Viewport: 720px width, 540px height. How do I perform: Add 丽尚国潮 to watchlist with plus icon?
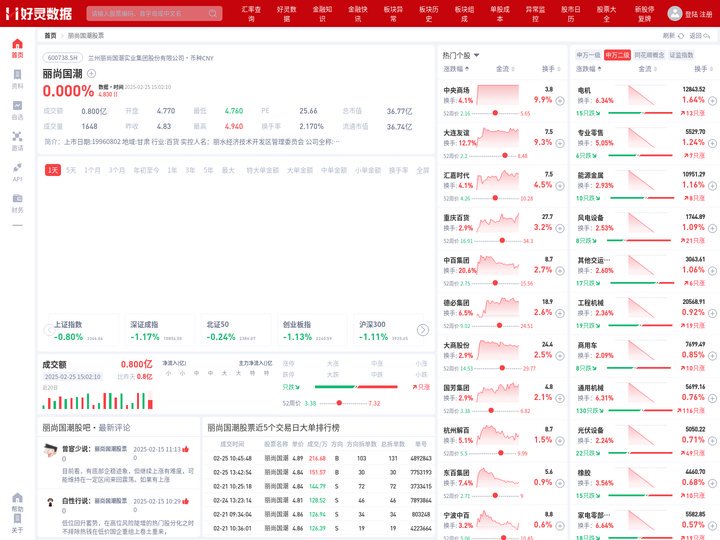(91, 73)
